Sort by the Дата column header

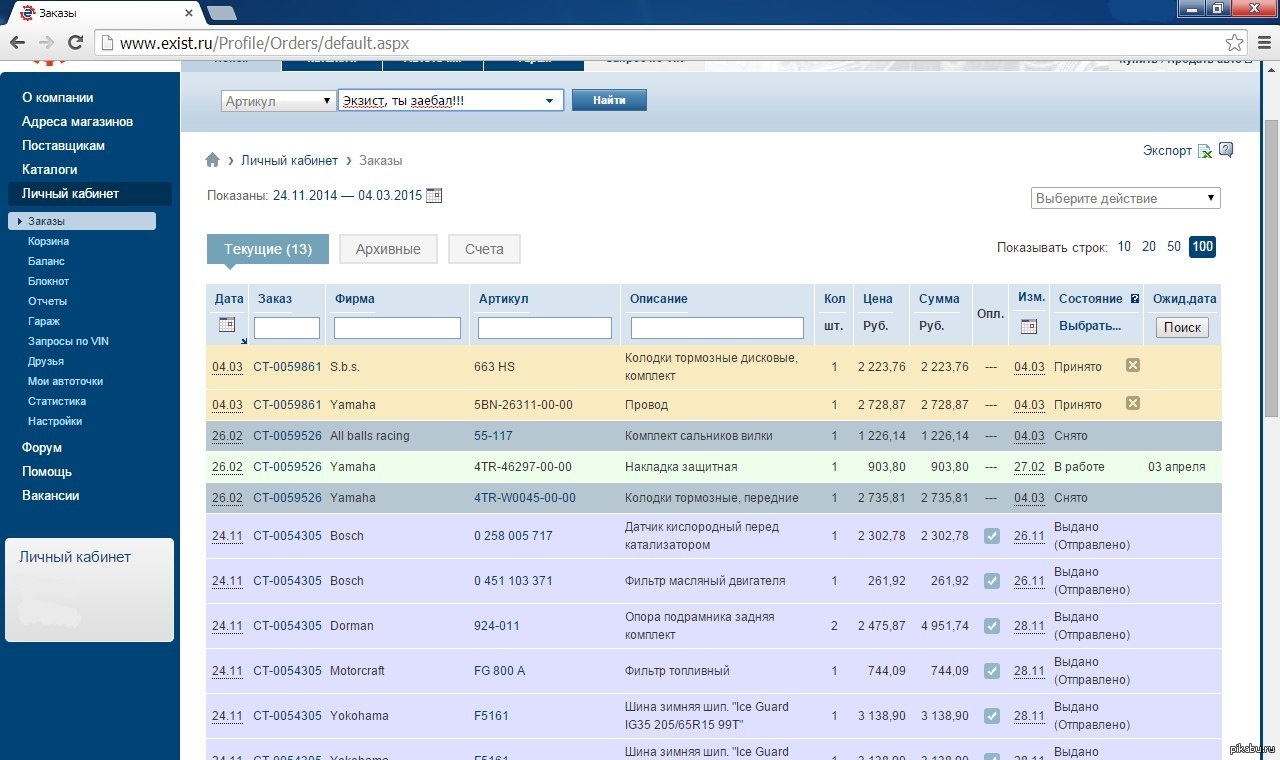pyautogui.click(x=229, y=298)
